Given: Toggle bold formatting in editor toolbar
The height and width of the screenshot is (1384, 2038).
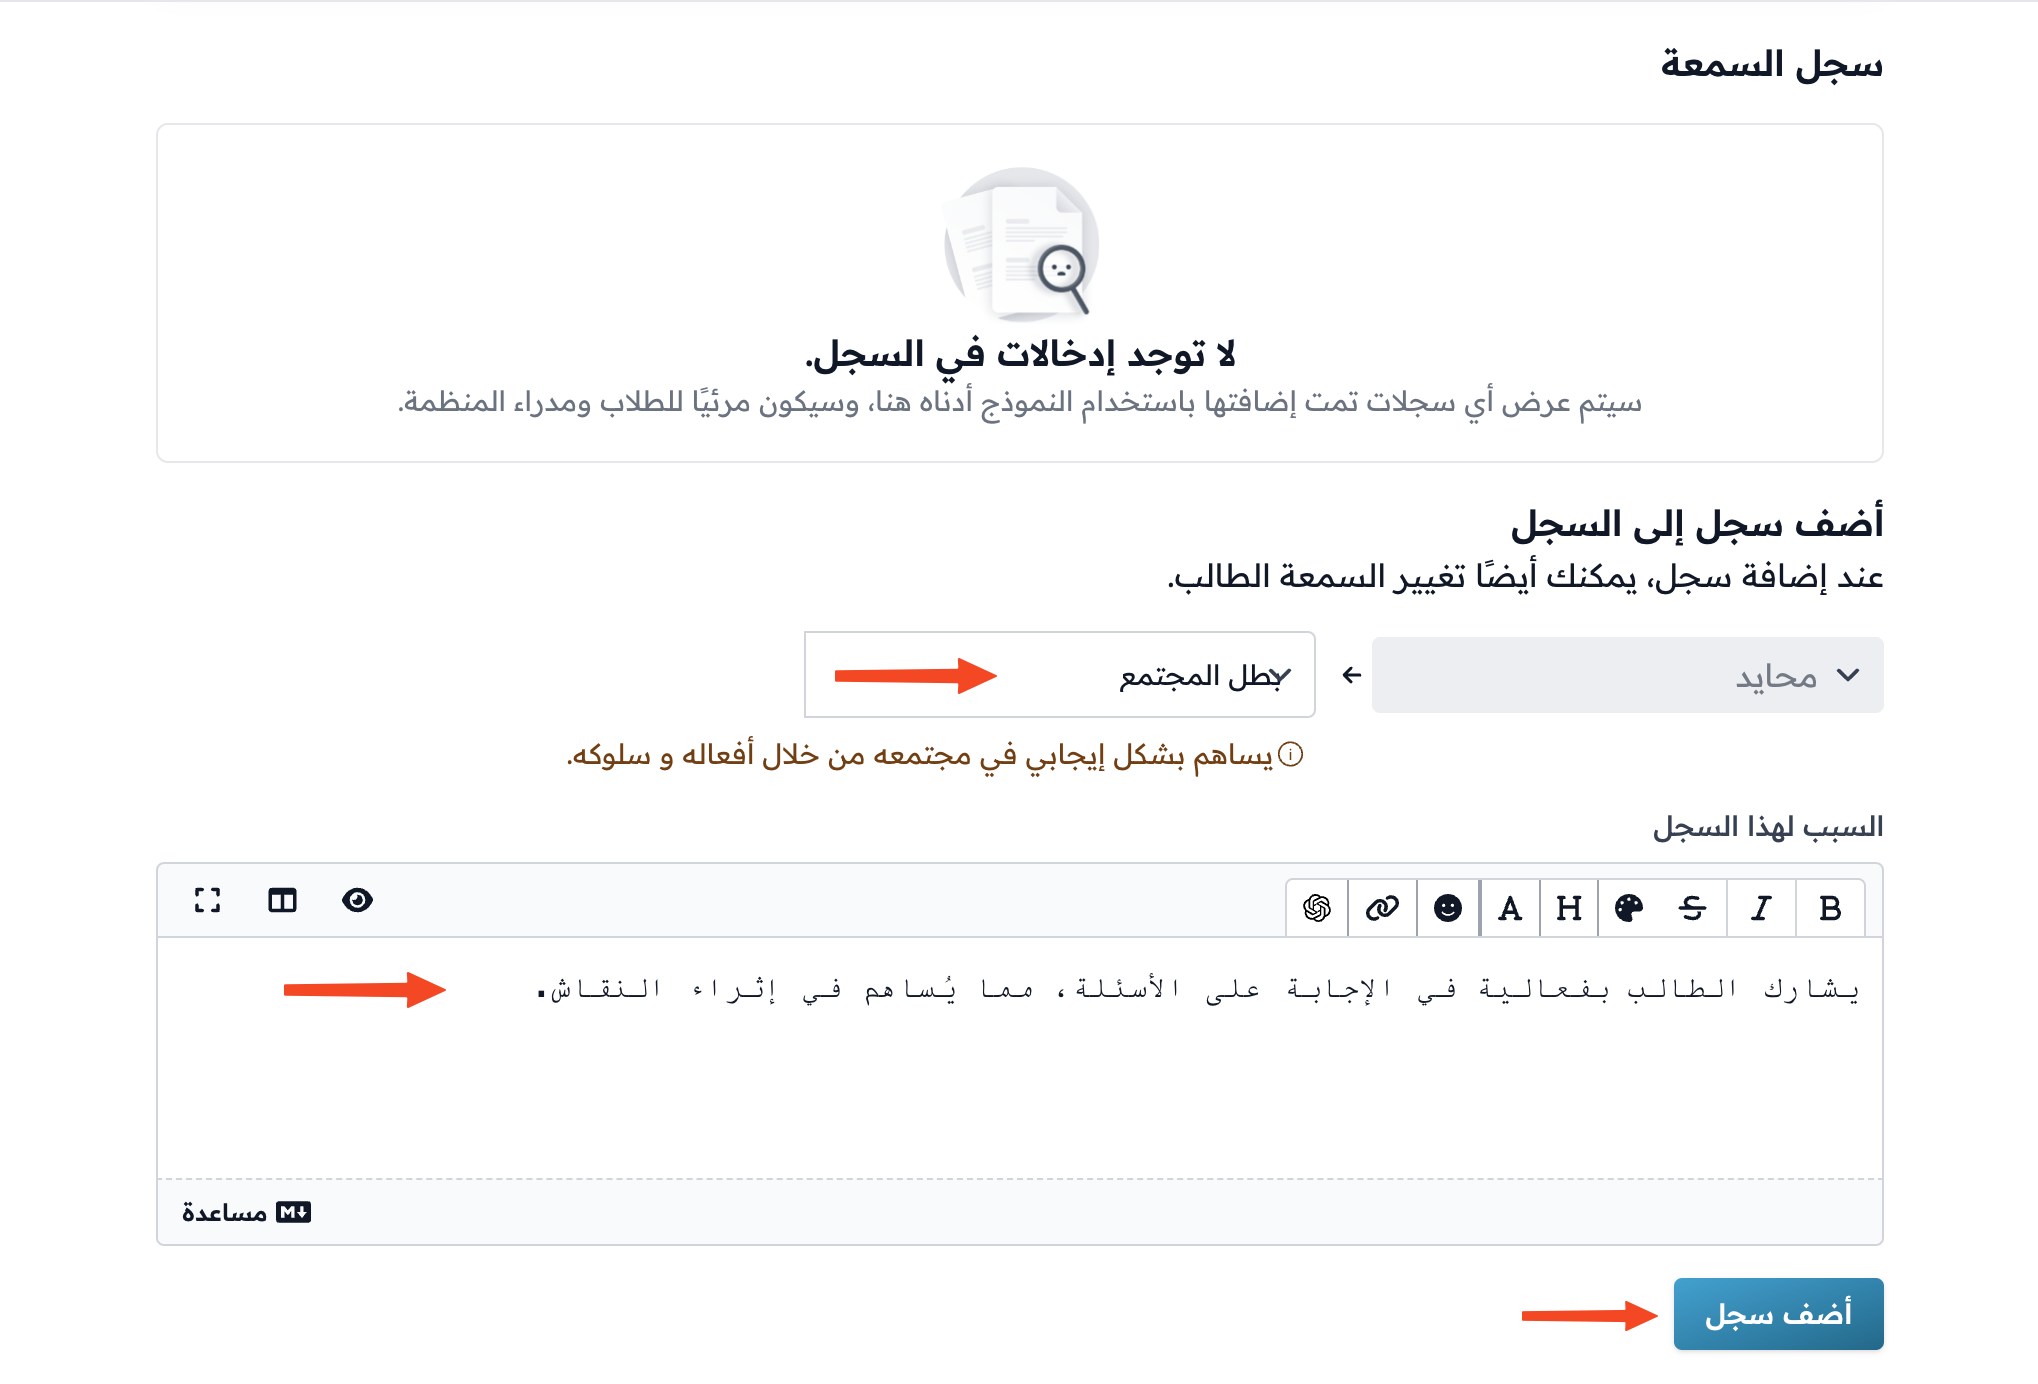Looking at the screenshot, I should (1830, 908).
